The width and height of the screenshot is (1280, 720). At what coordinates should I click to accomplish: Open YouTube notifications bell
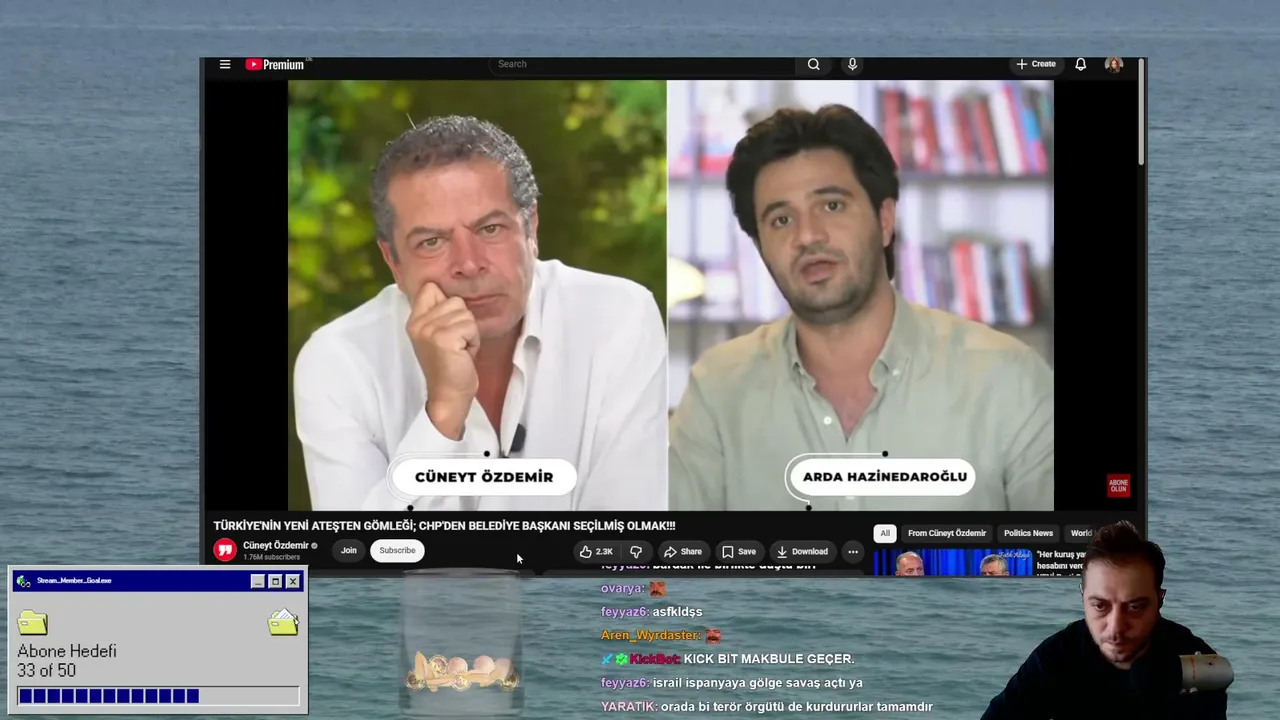1081,64
